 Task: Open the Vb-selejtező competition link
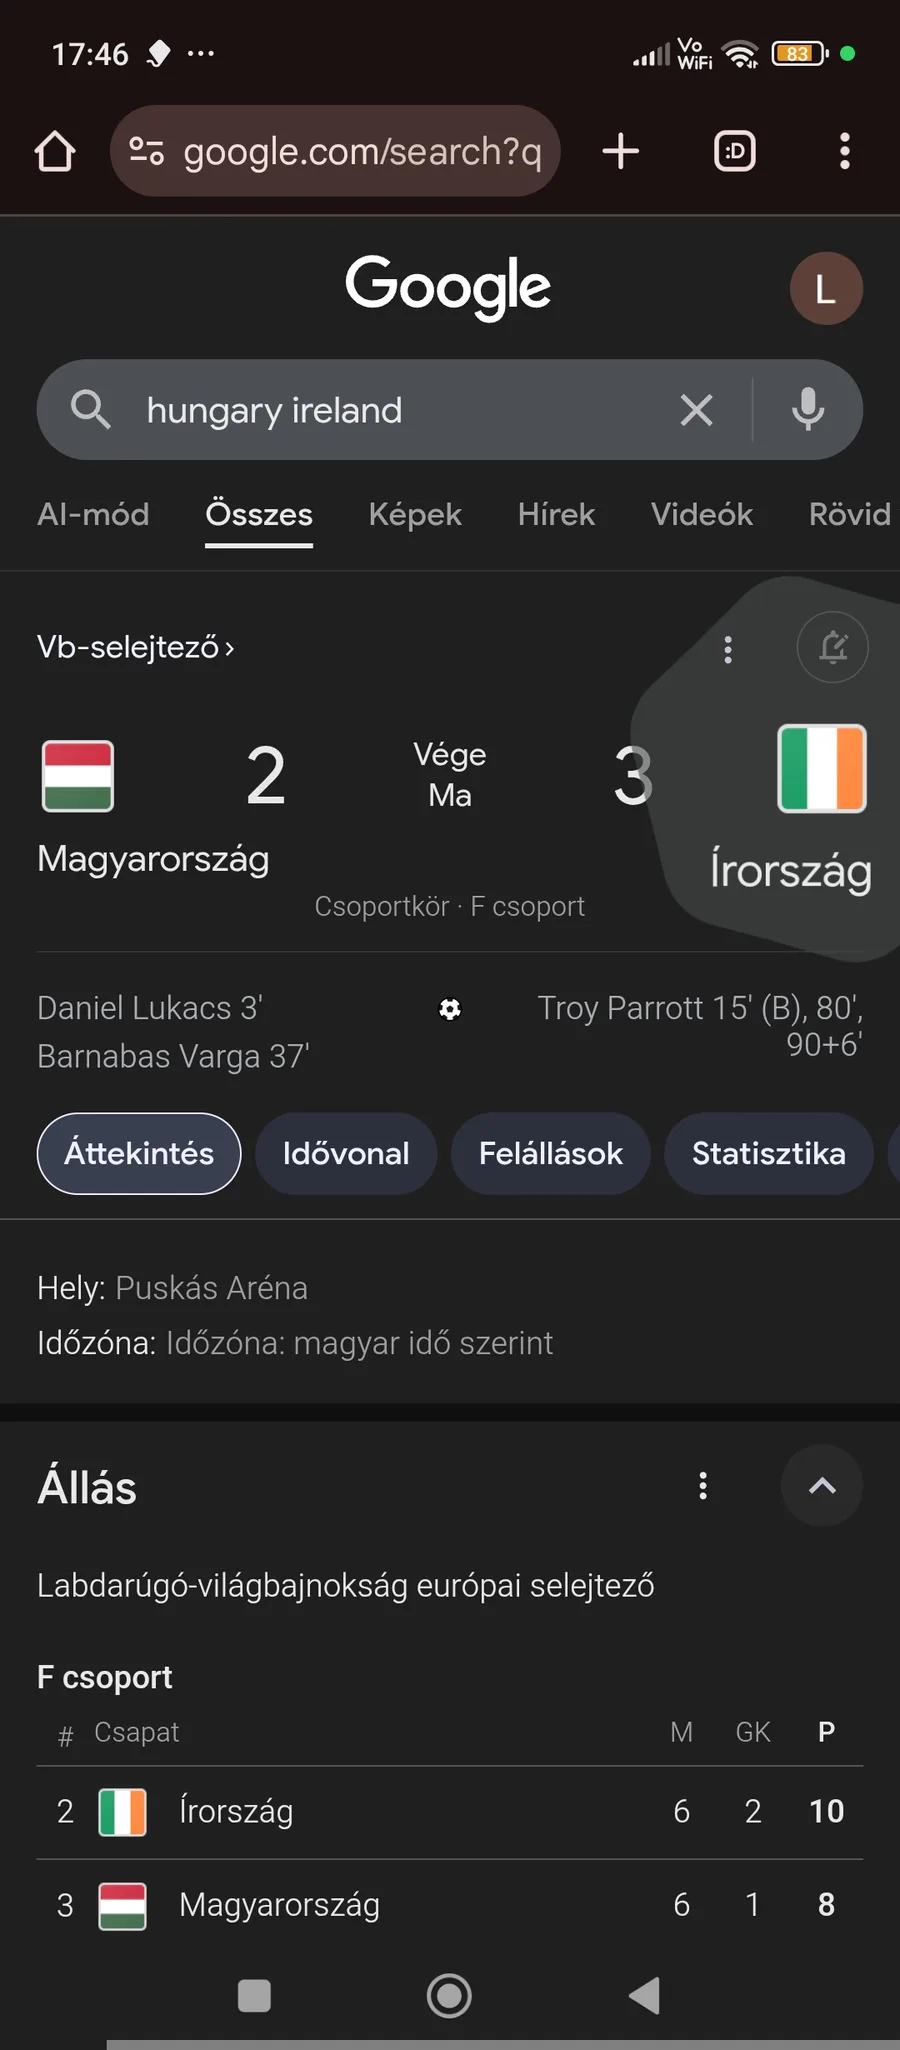pyautogui.click(x=136, y=648)
